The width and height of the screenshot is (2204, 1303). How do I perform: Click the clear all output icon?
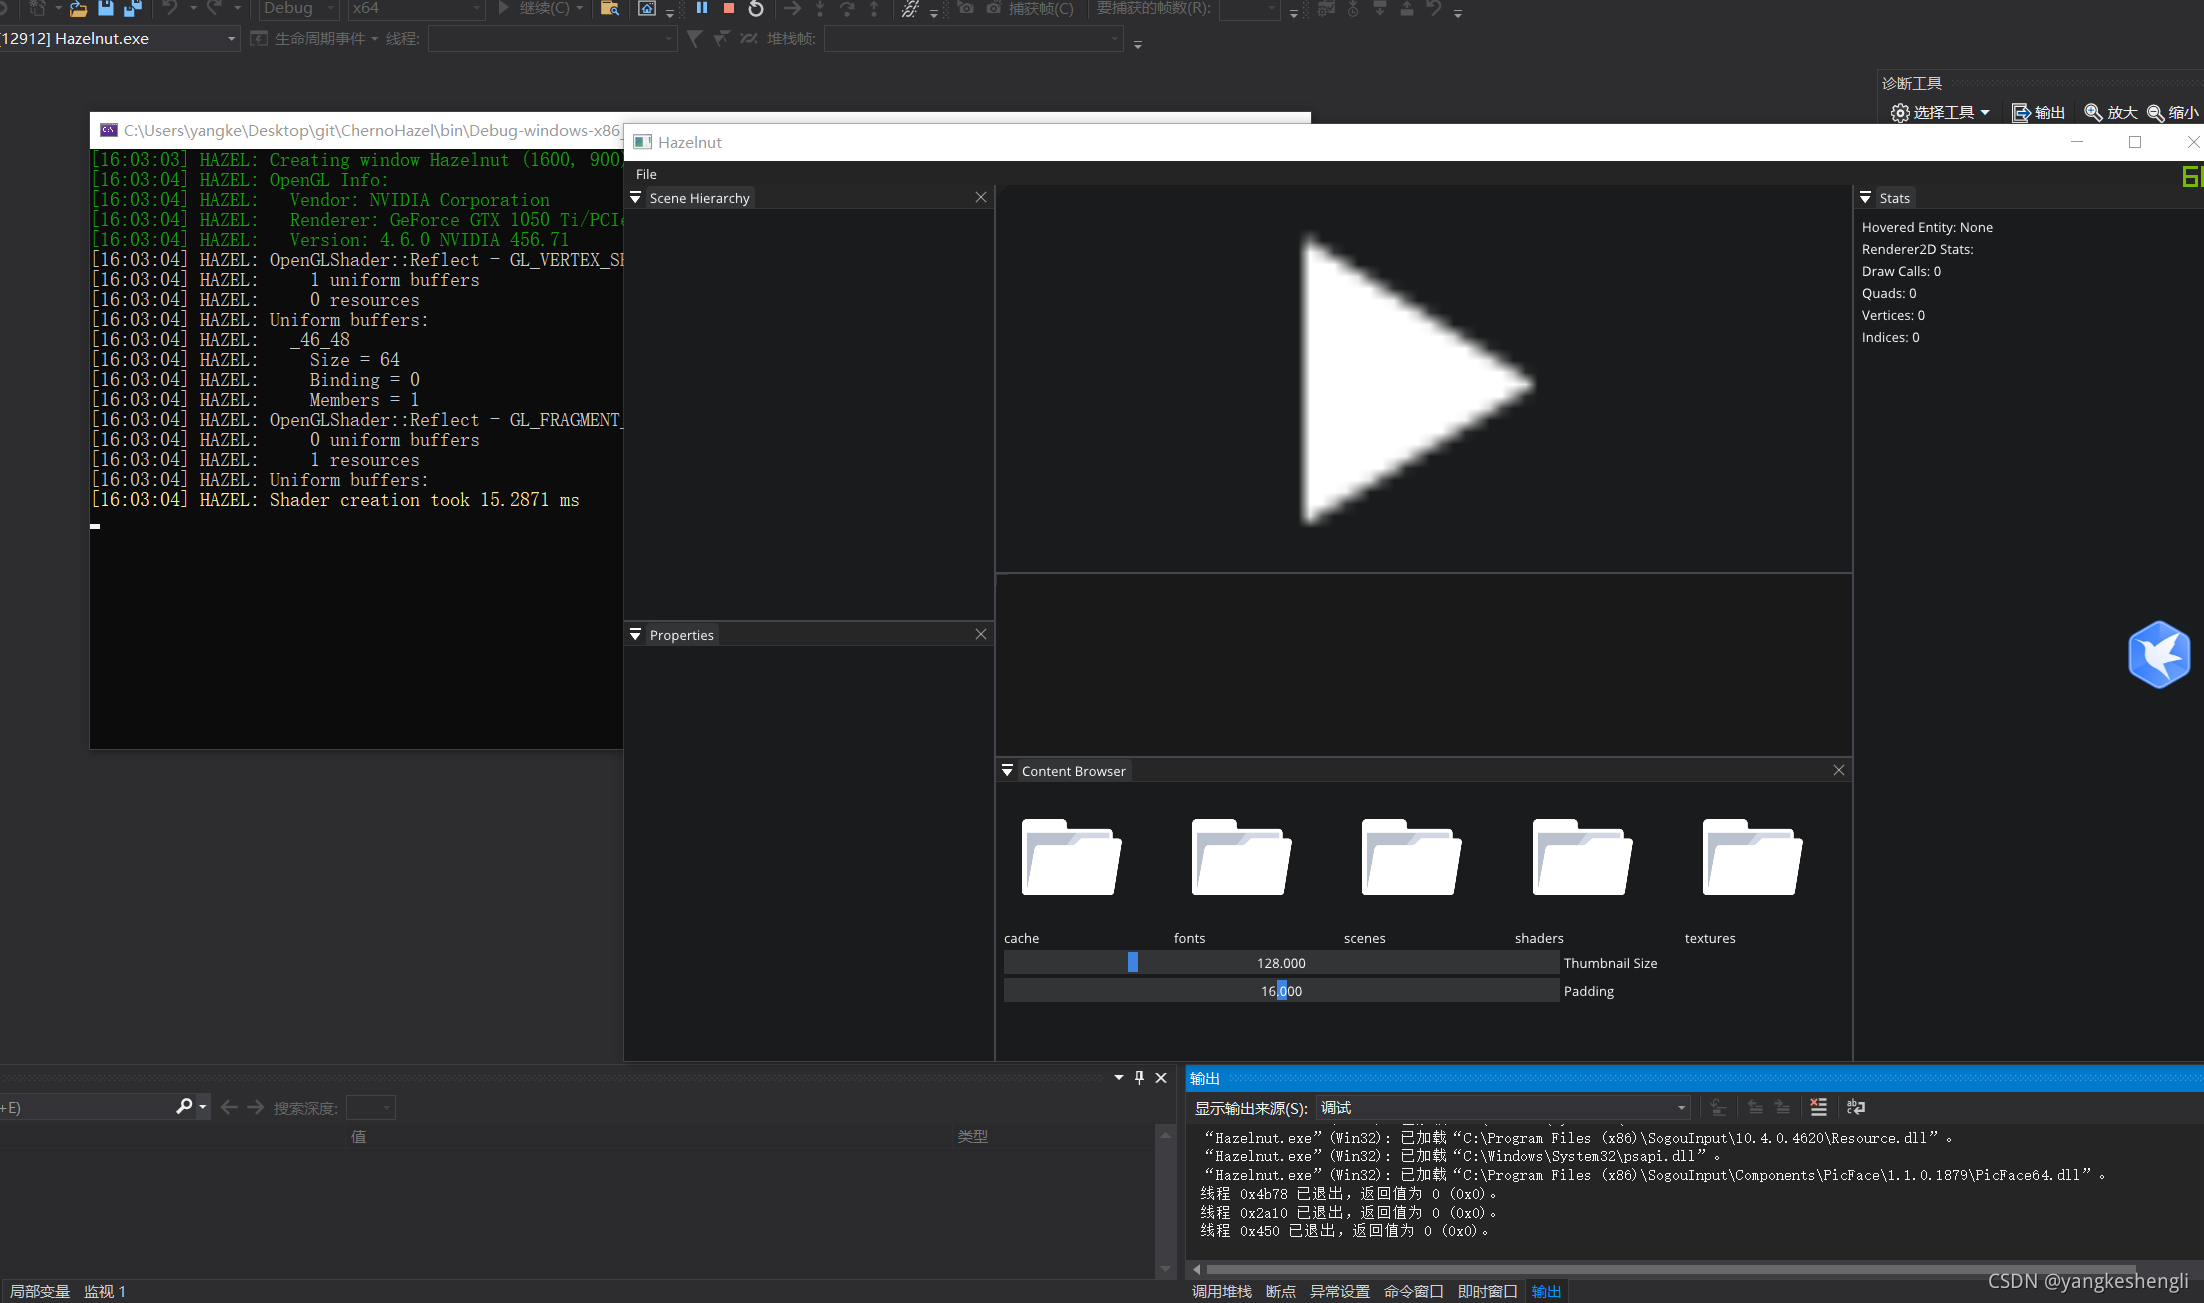[1818, 1107]
